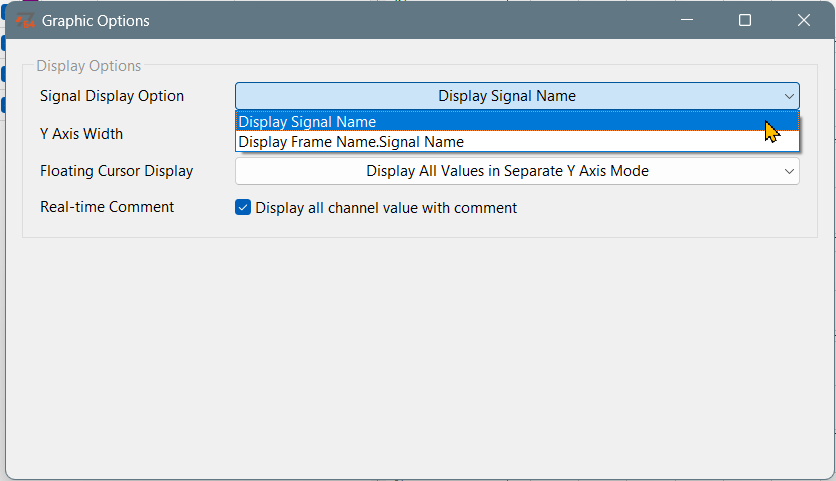Click the 'Signal Display Option' label
The width and height of the screenshot is (836, 481).
coord(112,96)
